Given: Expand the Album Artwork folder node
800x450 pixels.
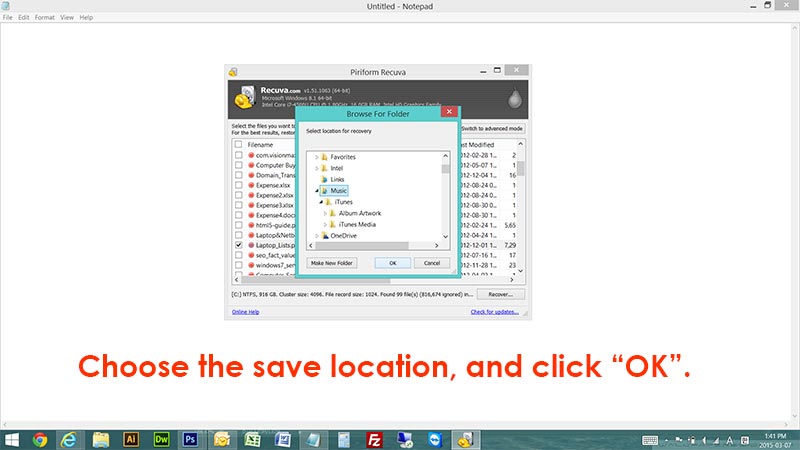Looking at the screenshot, I should pos(325,213).
